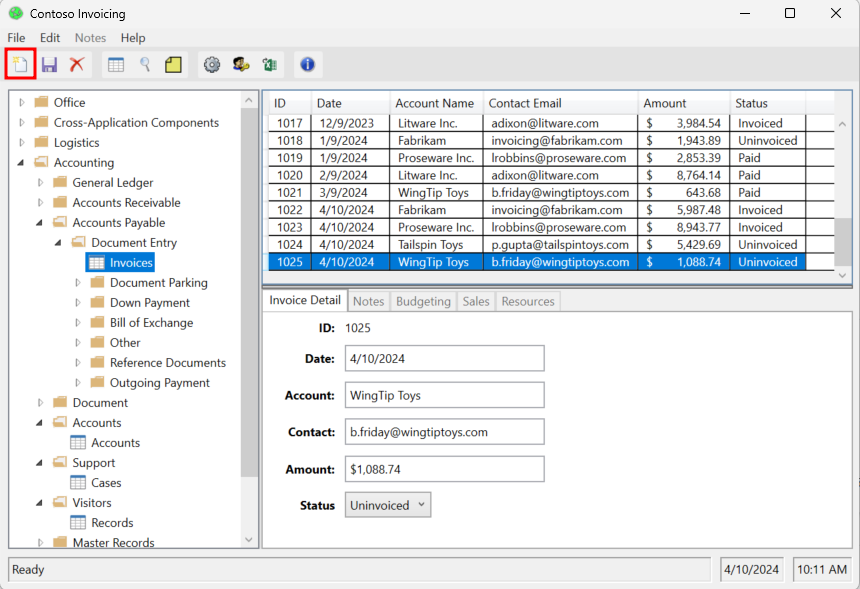The image size is (860, 589).
Task: Click the New document toolbar icon
Action: pos(21,65)
